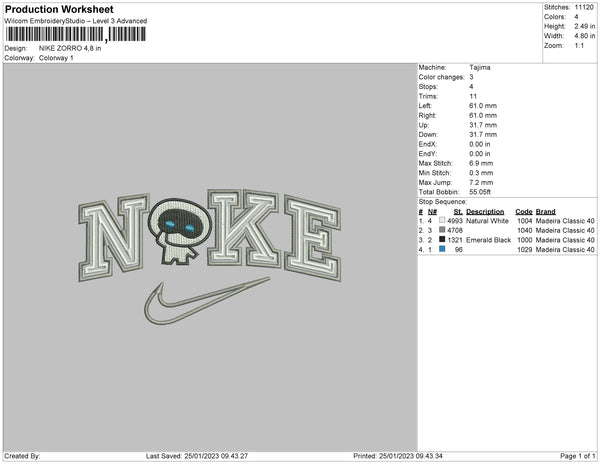Click the NIKE design preview lettering
Screen dimensions: 600x464
(210, 234)
